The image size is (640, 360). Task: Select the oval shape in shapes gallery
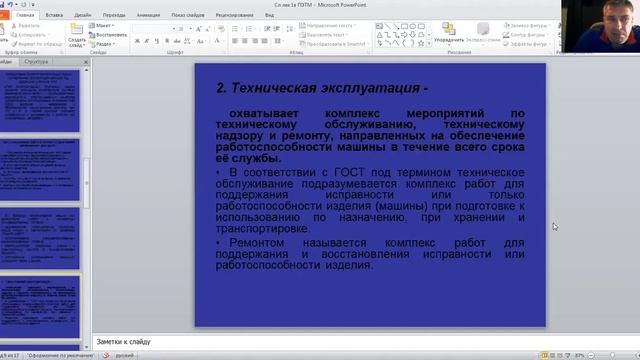click(x=413, y=27)
